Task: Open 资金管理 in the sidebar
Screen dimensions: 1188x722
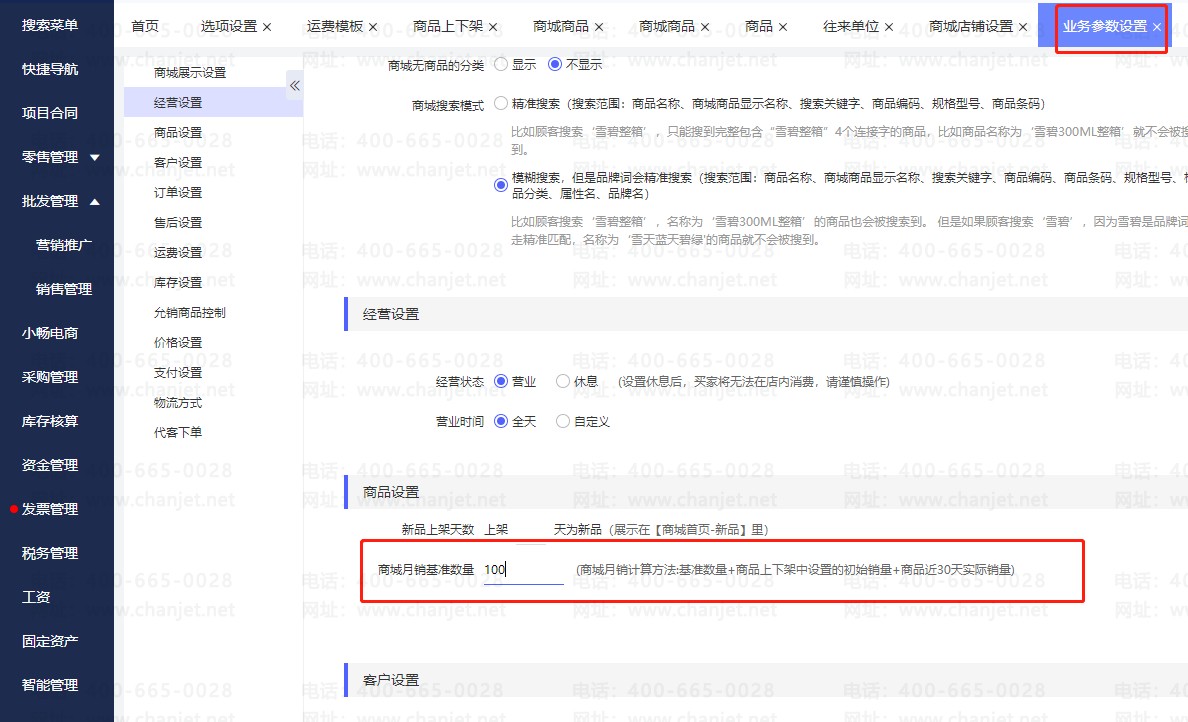Action: click(50, 464)
